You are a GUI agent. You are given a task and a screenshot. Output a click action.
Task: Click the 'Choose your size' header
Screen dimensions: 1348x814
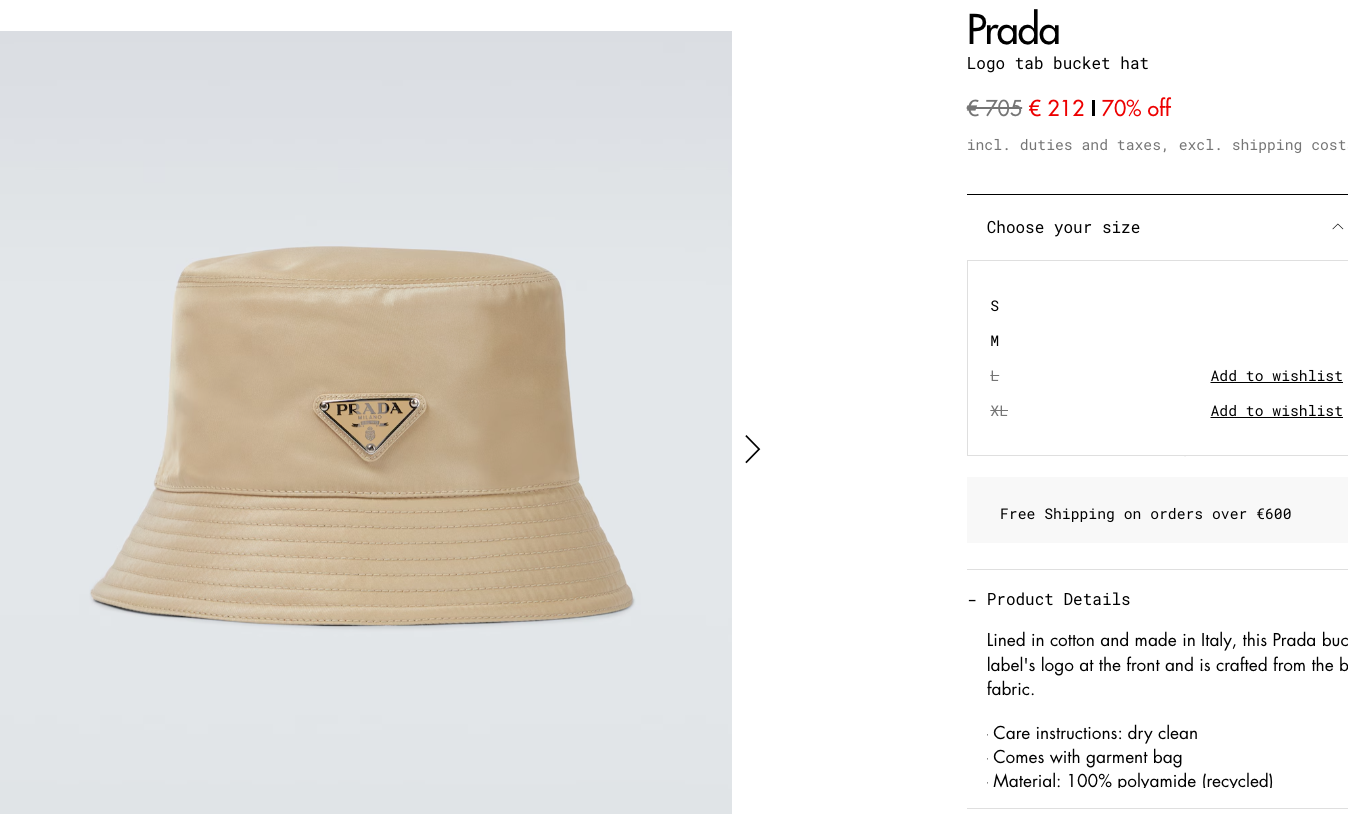(1063, 227)
